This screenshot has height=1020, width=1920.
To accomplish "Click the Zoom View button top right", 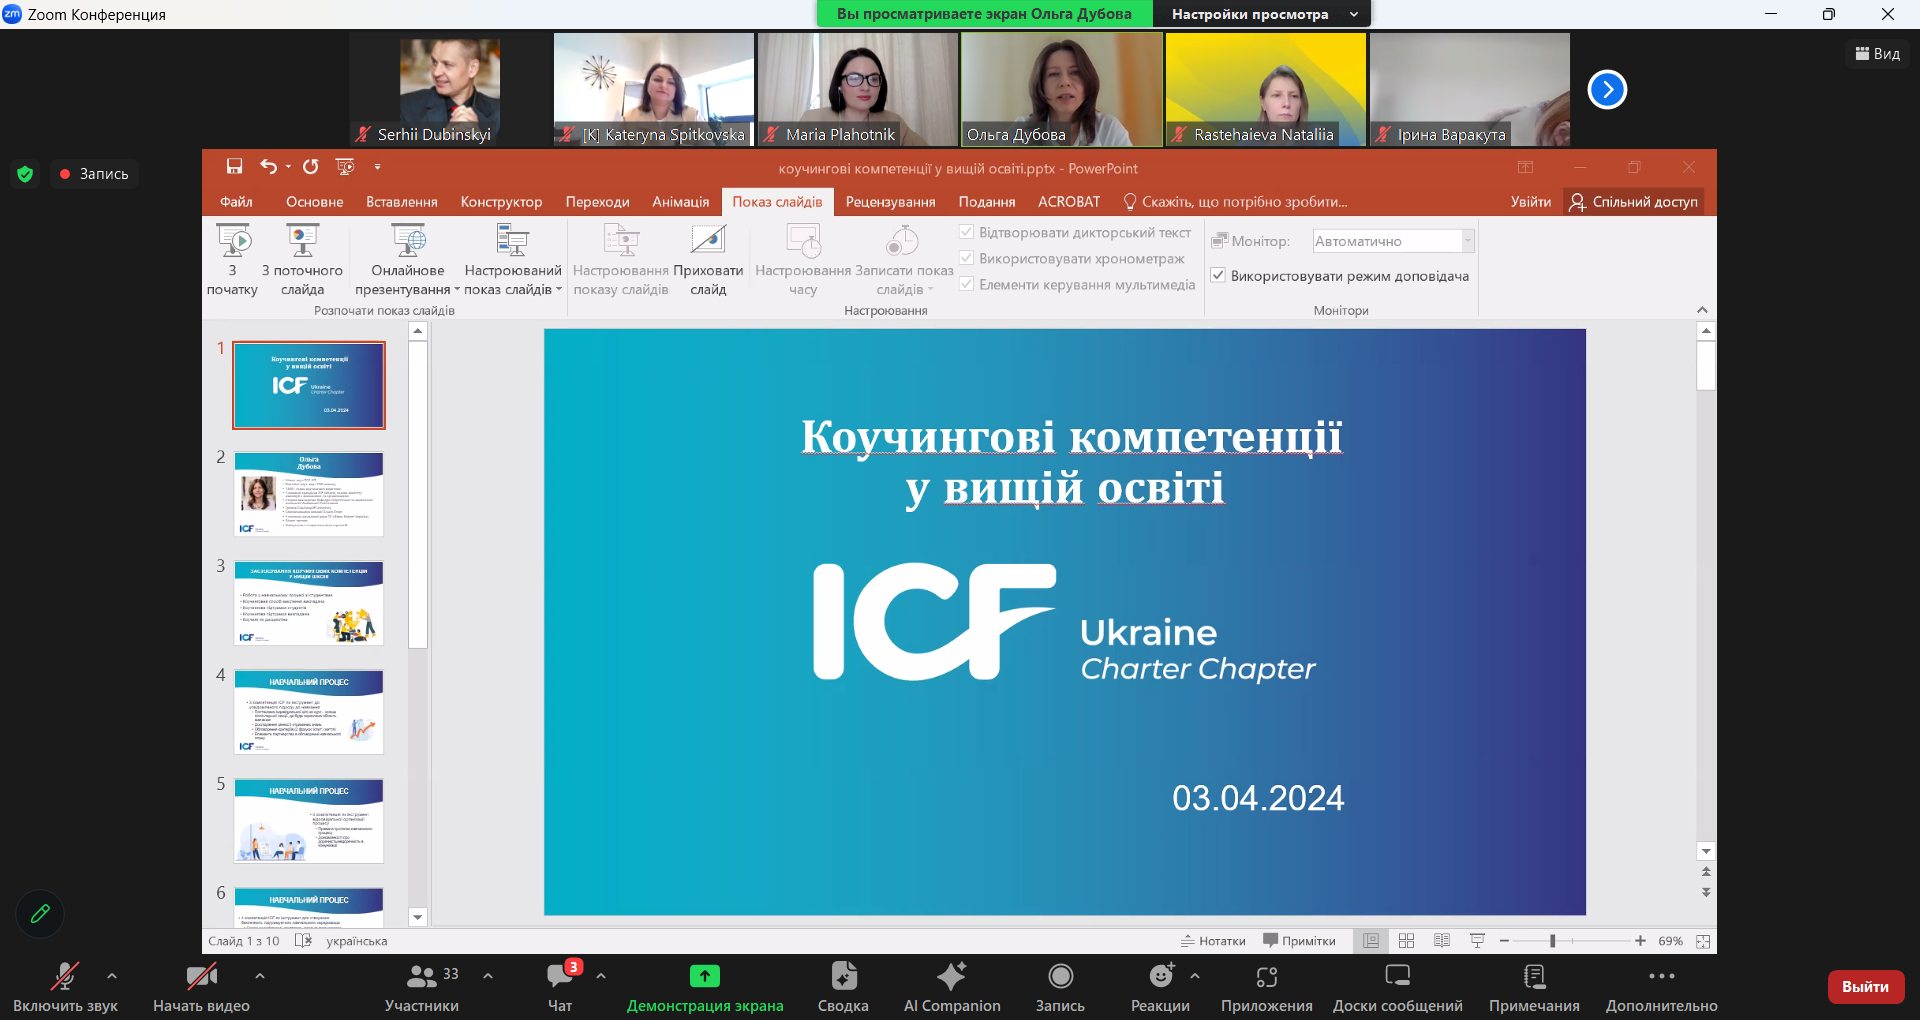I will point(1878,54).
